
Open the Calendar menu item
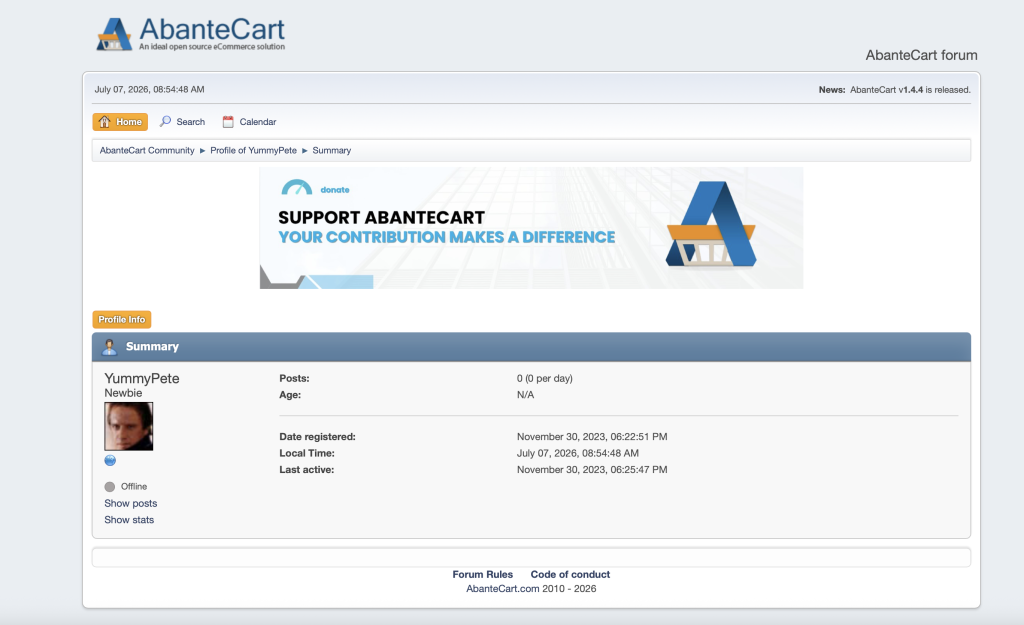249,121
